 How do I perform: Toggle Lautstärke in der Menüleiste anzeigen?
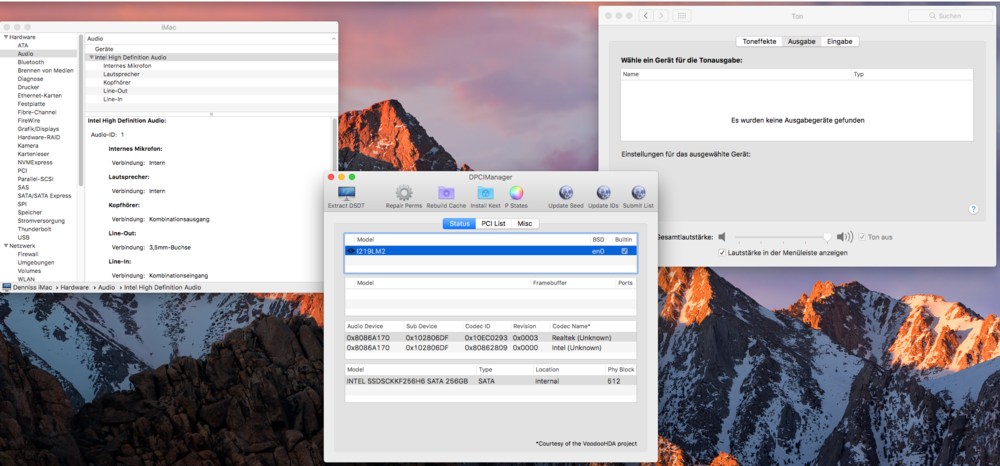(722, 253)
